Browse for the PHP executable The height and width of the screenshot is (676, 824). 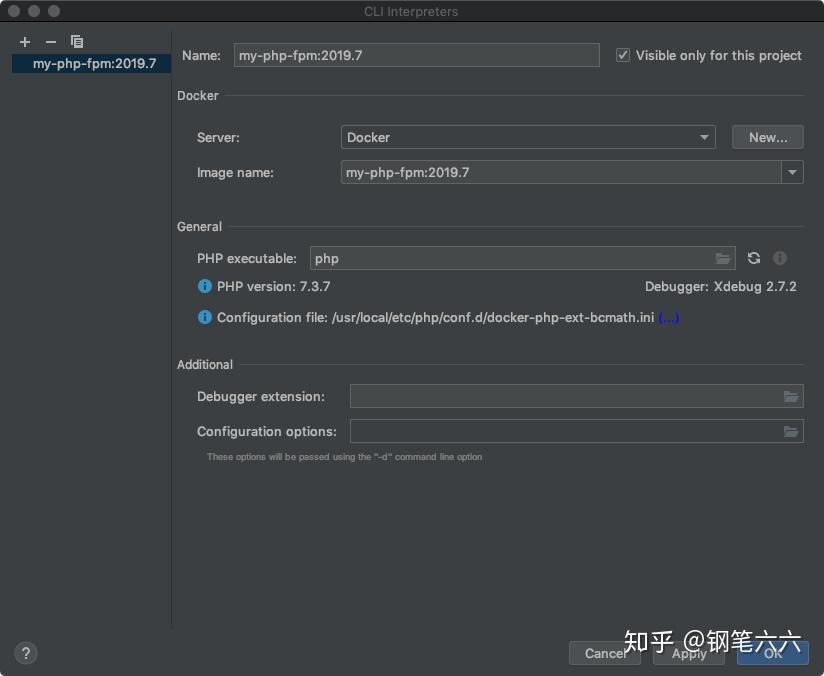723,258
